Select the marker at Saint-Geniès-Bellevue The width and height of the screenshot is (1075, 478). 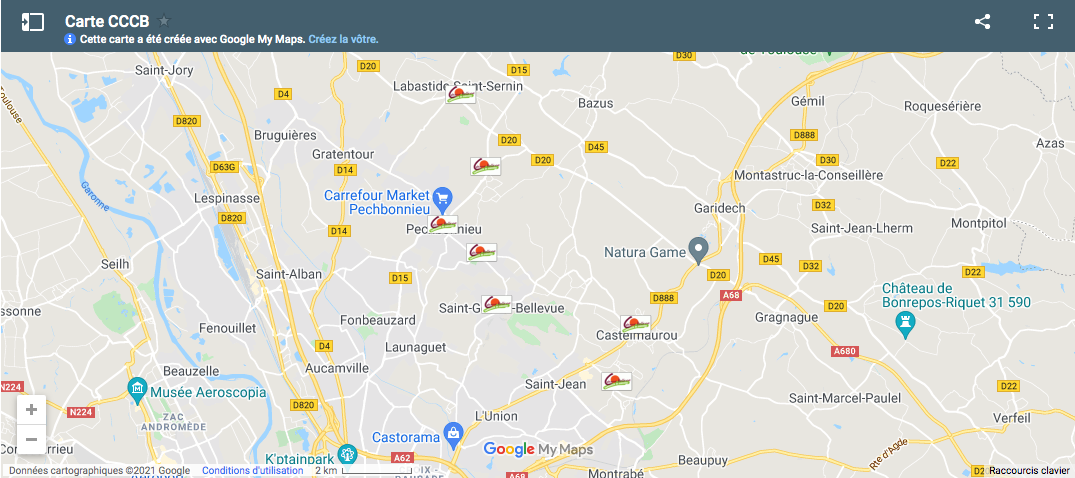click(x=496, y=304)
